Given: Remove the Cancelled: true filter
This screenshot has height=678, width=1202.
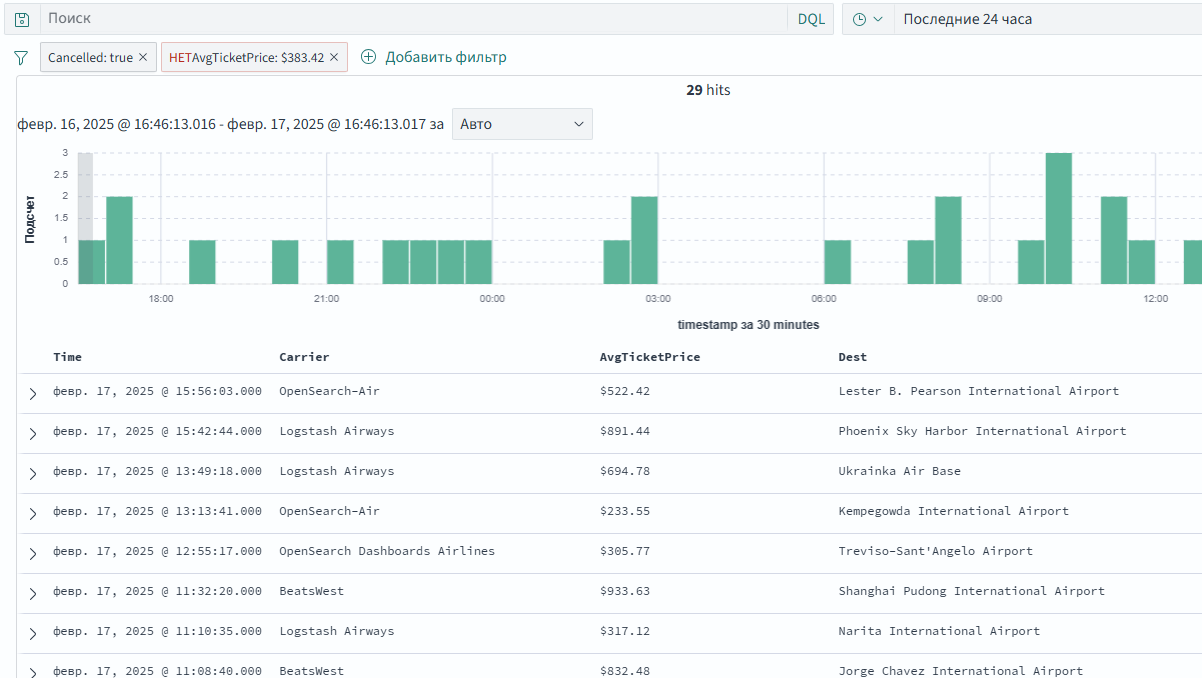Looking at the screenshot, I should (143, 58).
